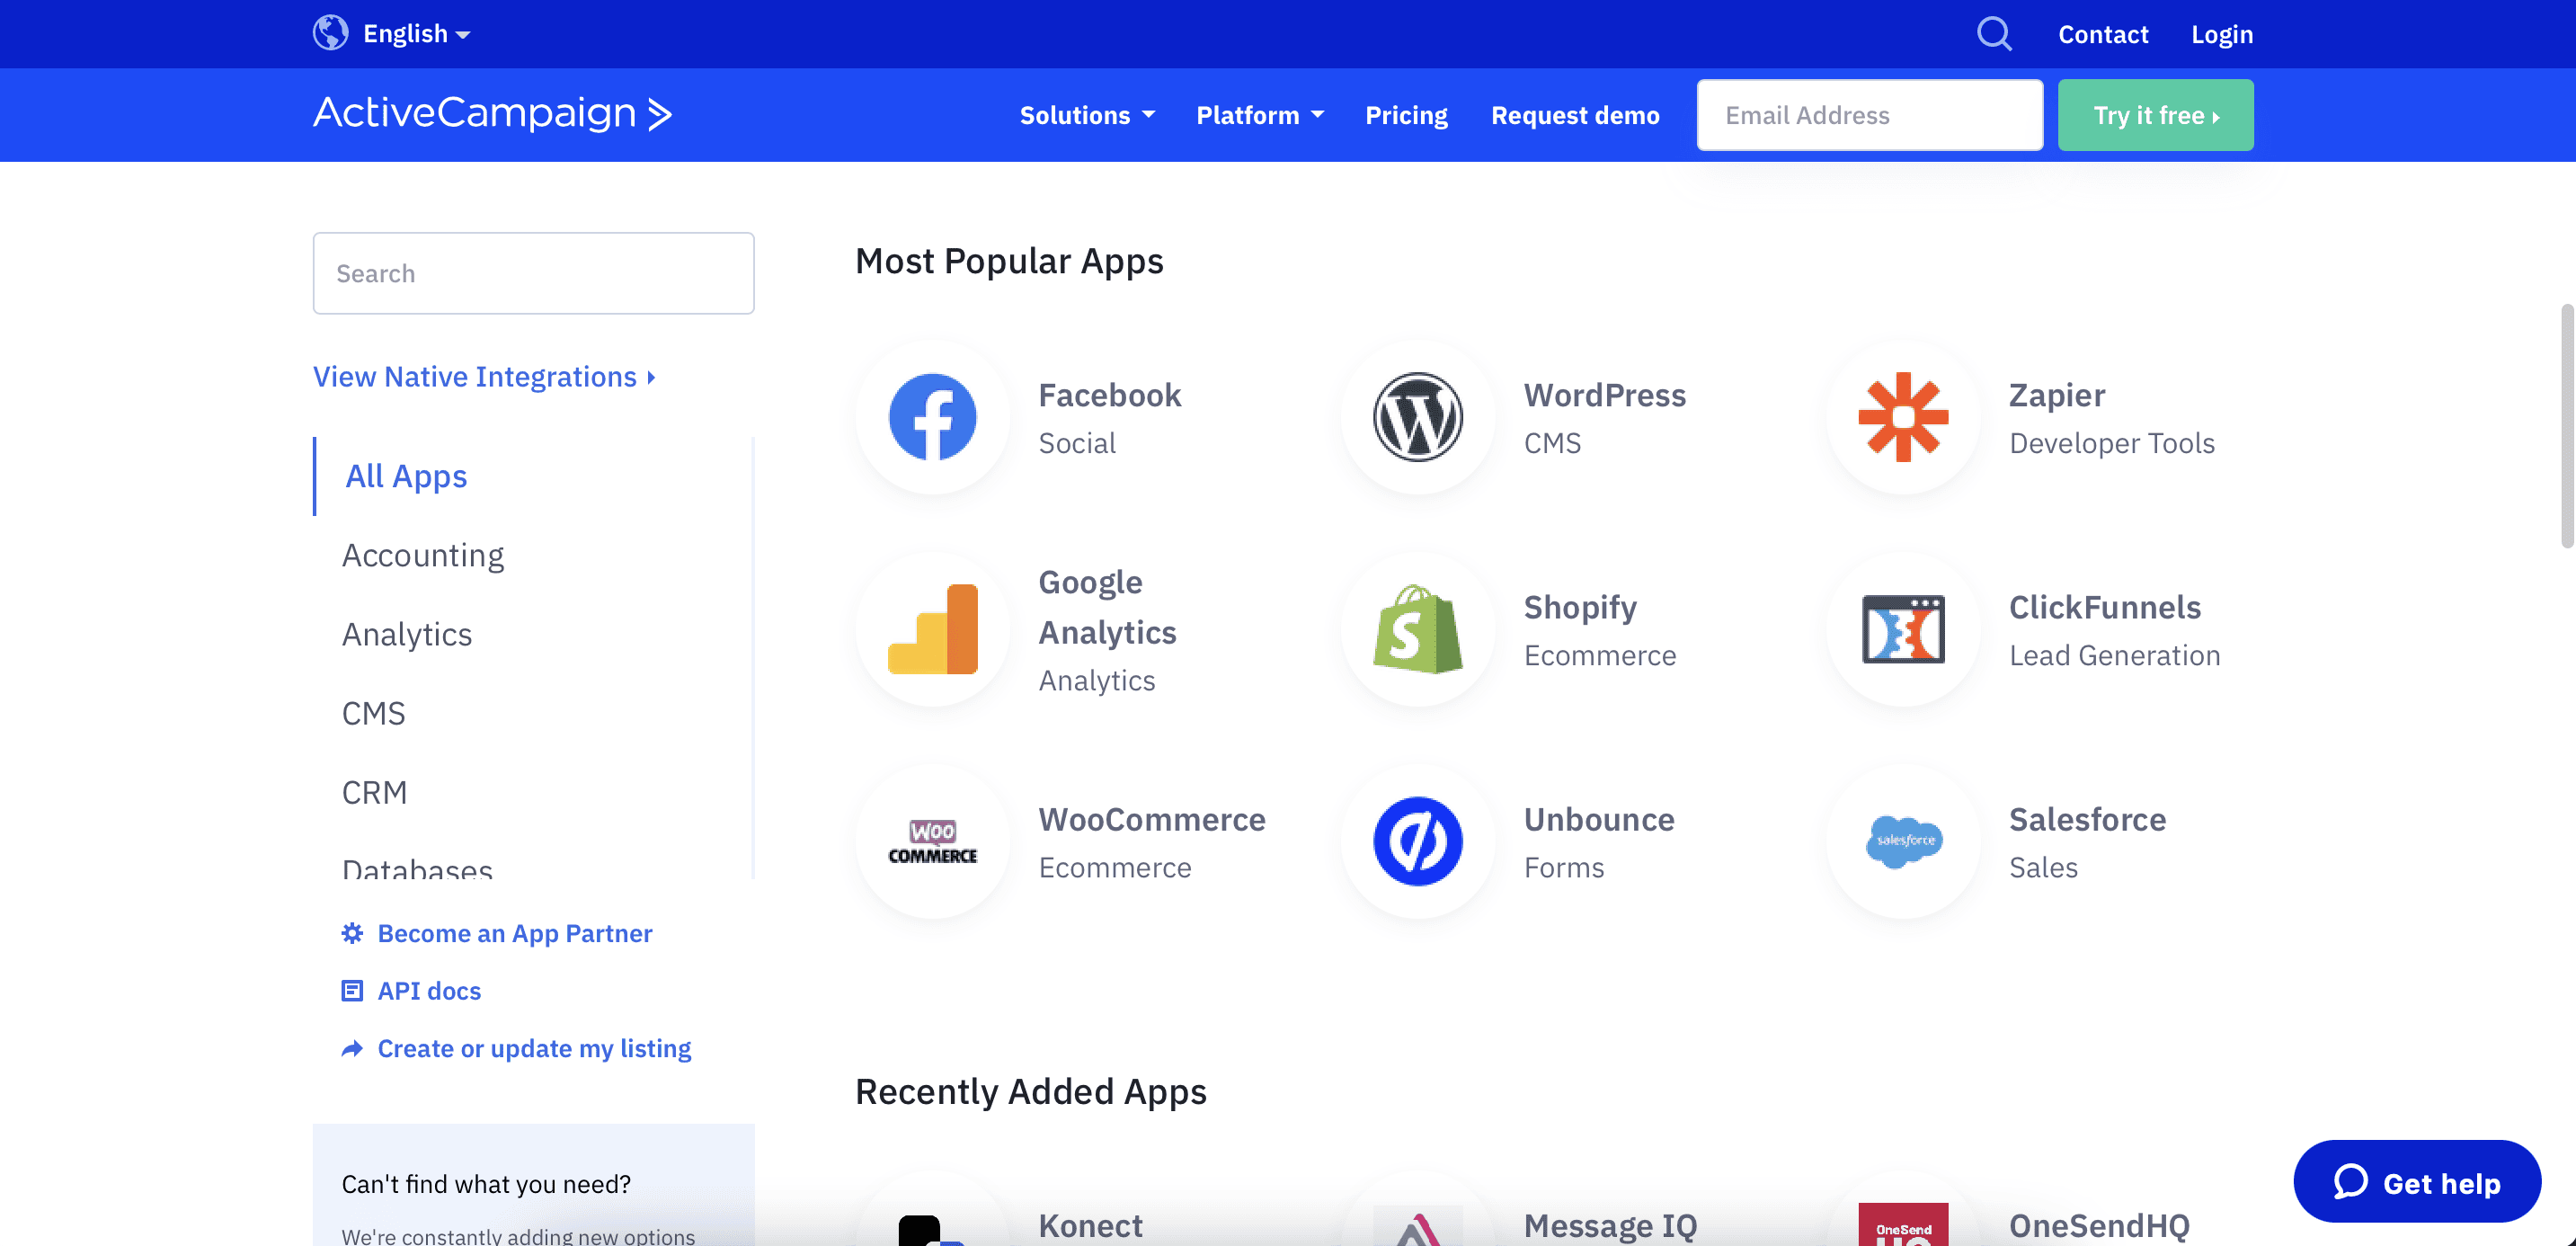Click the WordPress CMS app icon
This screenshot has width=2576, height=1246.
tap(1417, 416)
